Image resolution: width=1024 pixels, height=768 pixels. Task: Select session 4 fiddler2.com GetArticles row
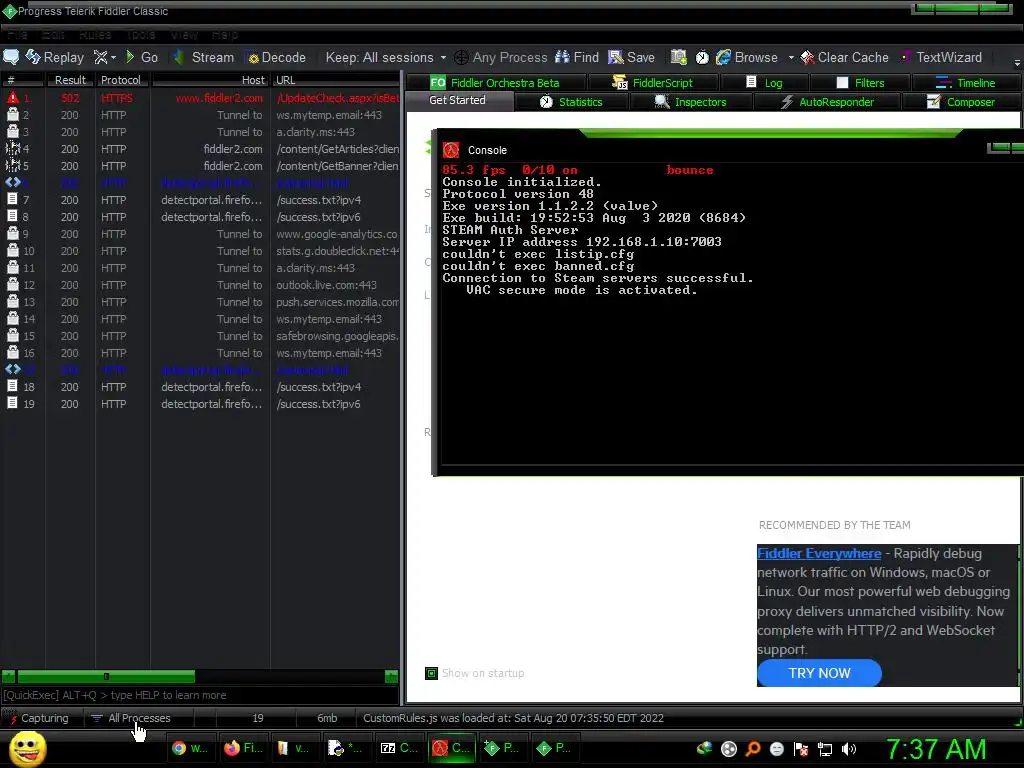pos(200,149)
